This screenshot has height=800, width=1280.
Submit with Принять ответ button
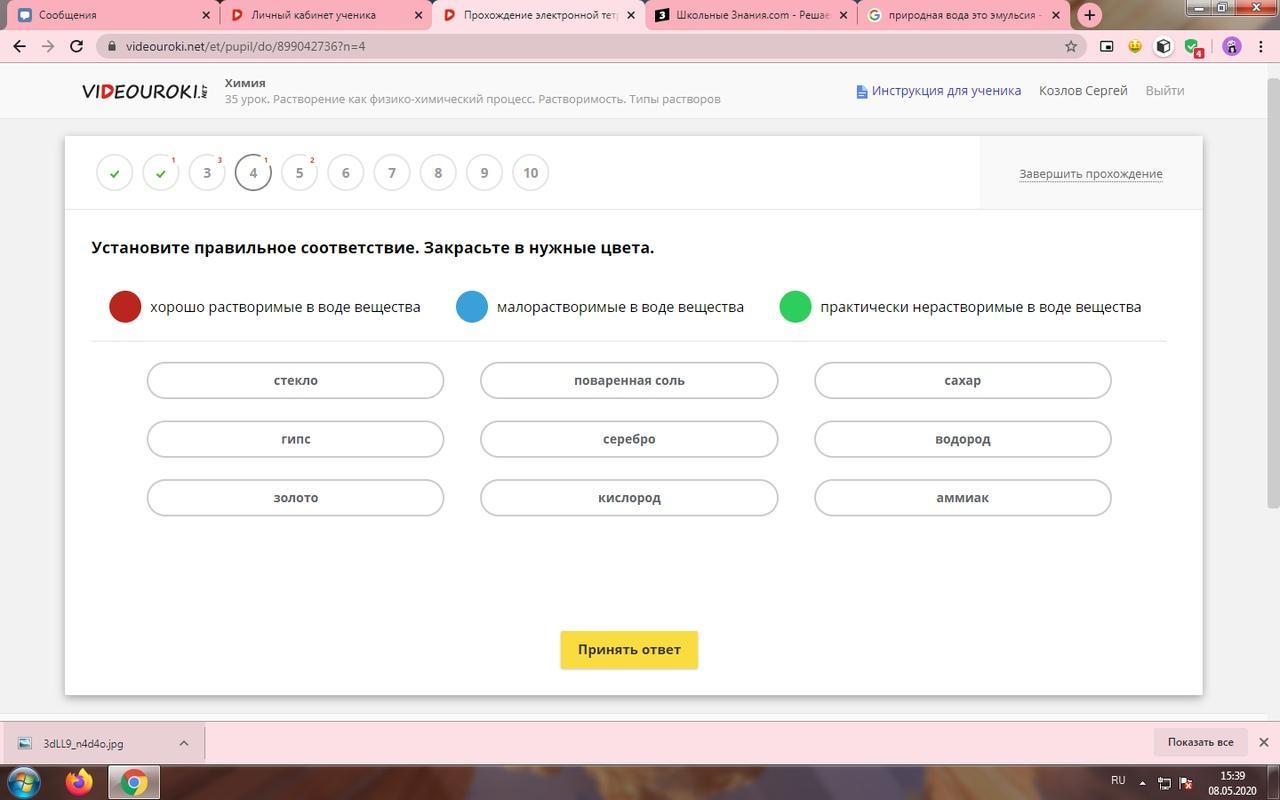[x=629, y=650]
